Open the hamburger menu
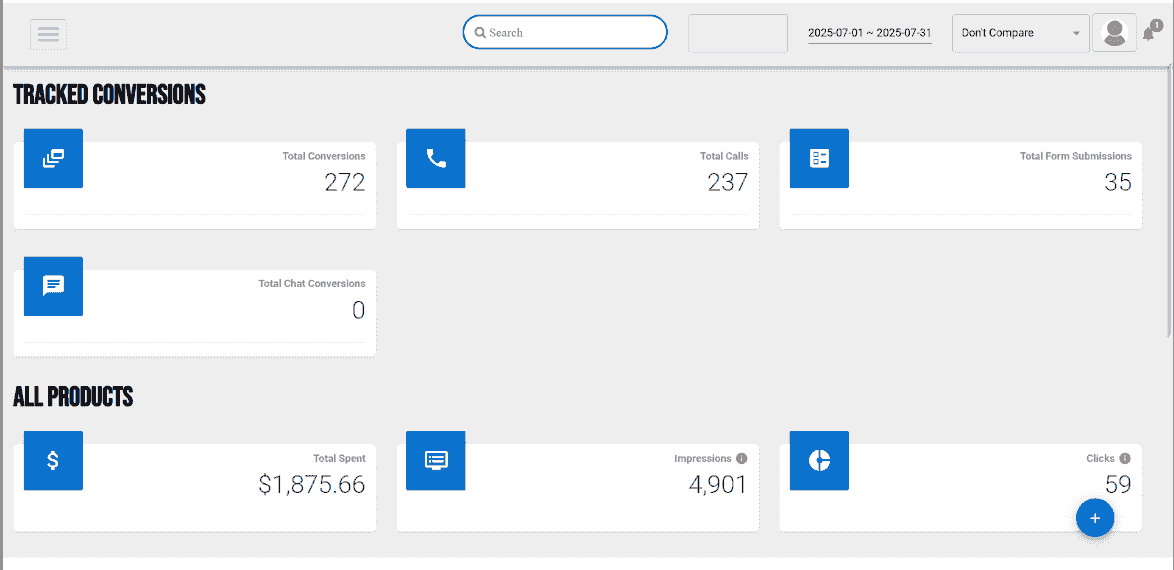The width and height of the screenshot is (1174, 570). (x=49, y=34)
